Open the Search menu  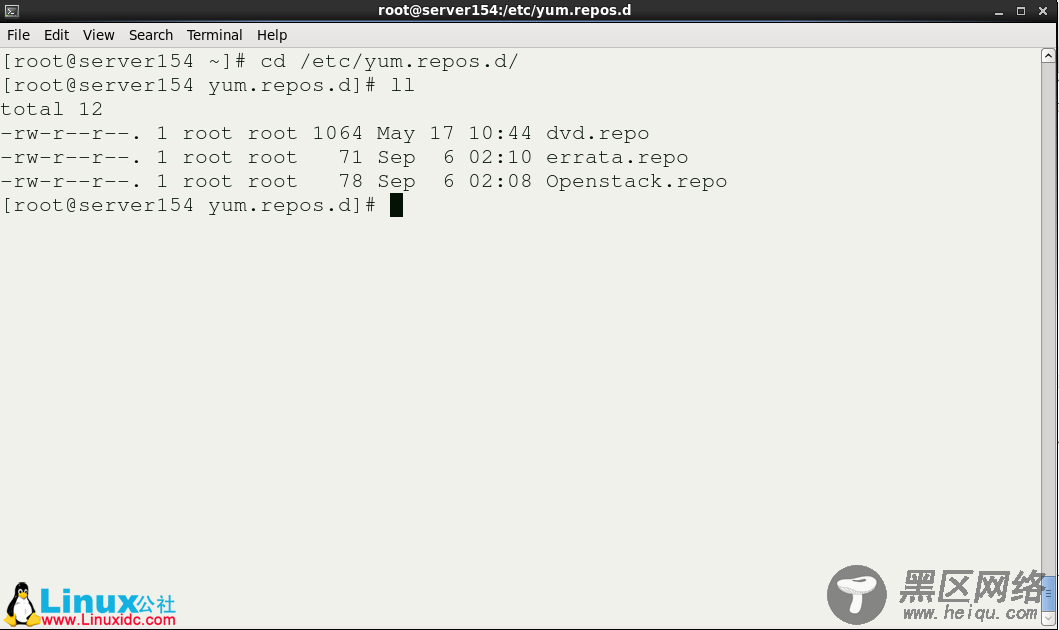[151, 35]
